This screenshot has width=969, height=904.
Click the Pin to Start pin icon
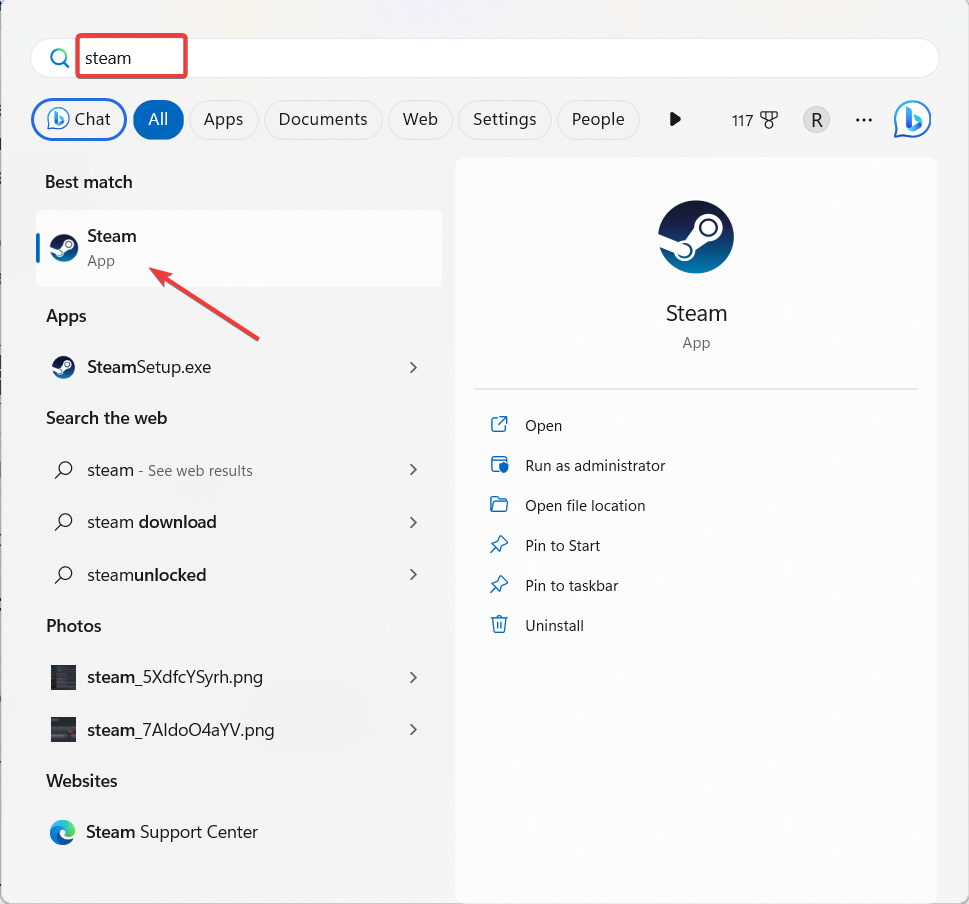pos(499,544)
